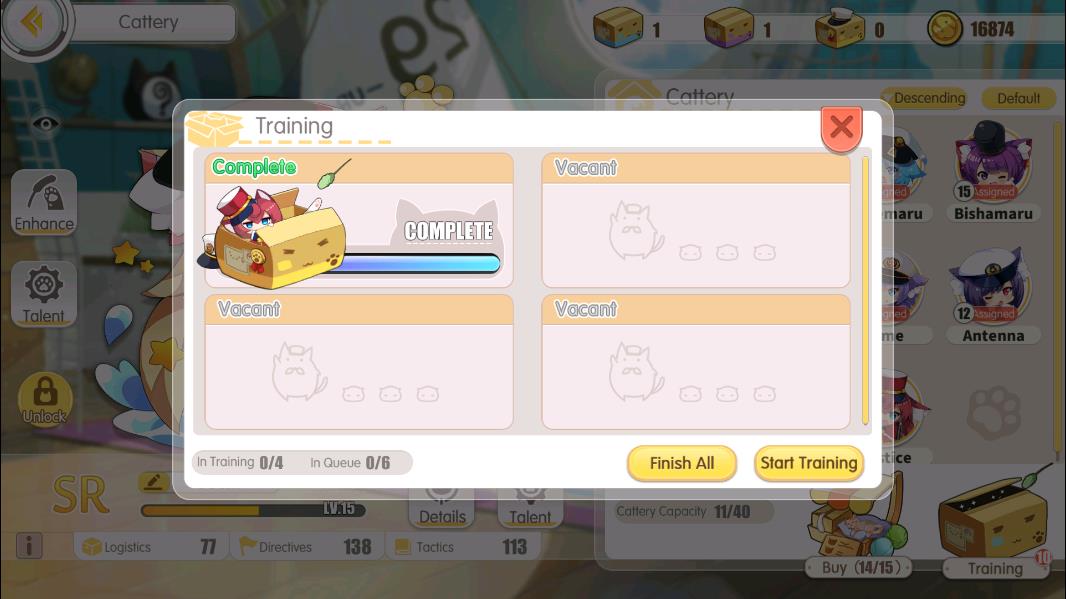This screenshot has width=1066, height=599.
Task: Click the Finish All button
Action: coord(681,463)
